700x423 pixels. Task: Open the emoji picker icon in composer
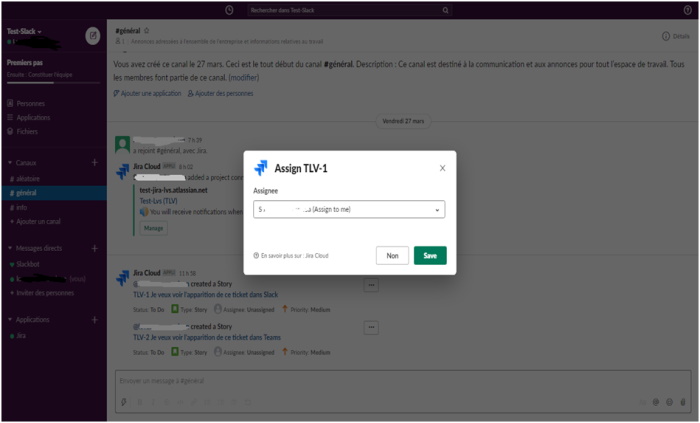tap(669, 402)
